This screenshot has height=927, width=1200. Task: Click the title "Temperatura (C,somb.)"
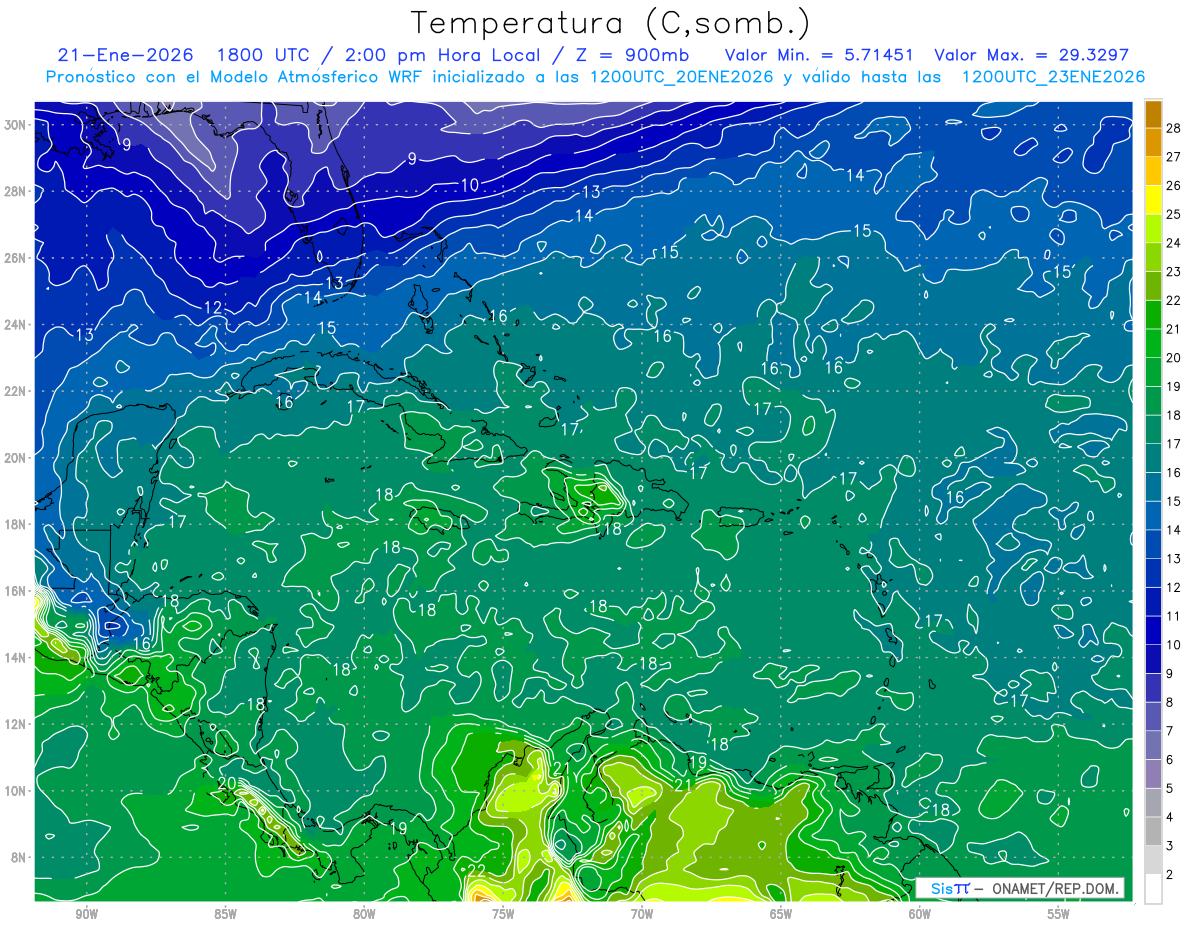[611, 22]
